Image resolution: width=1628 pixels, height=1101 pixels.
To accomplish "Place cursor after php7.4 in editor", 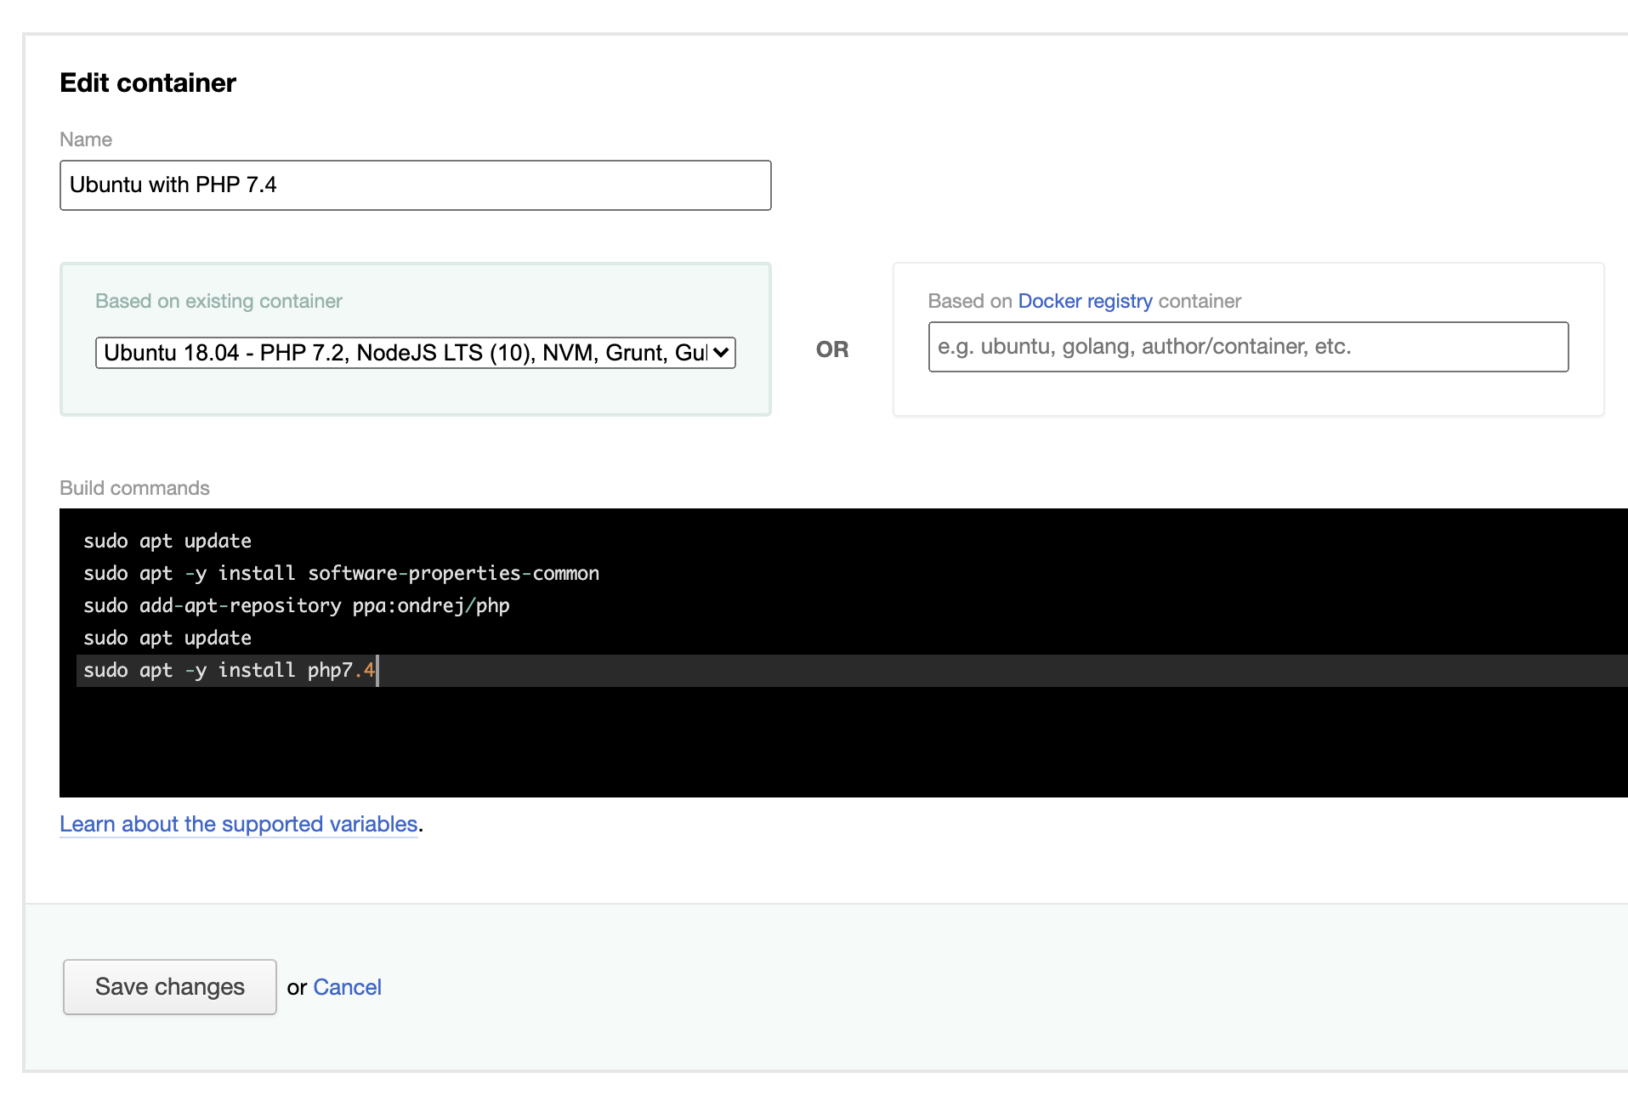I will click(376, 670).
